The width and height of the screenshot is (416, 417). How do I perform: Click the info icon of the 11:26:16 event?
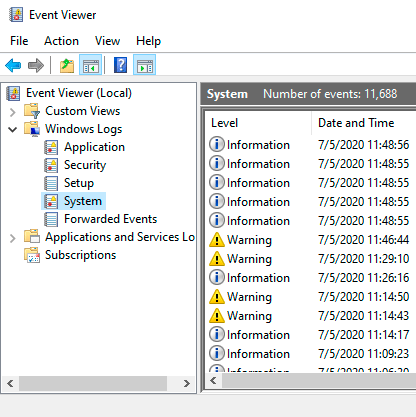click(217, 277)
